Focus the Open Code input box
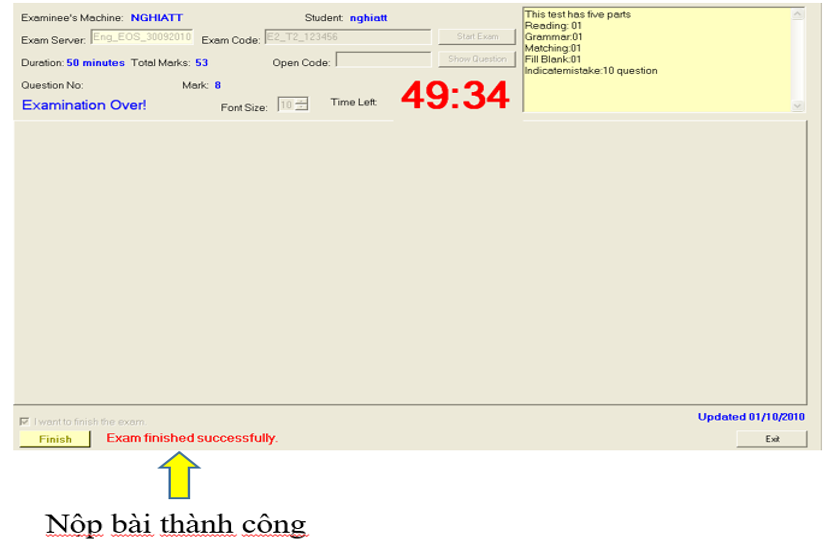Screen dimensions: 834x550 pyautogui.click(x=383, y=60)
